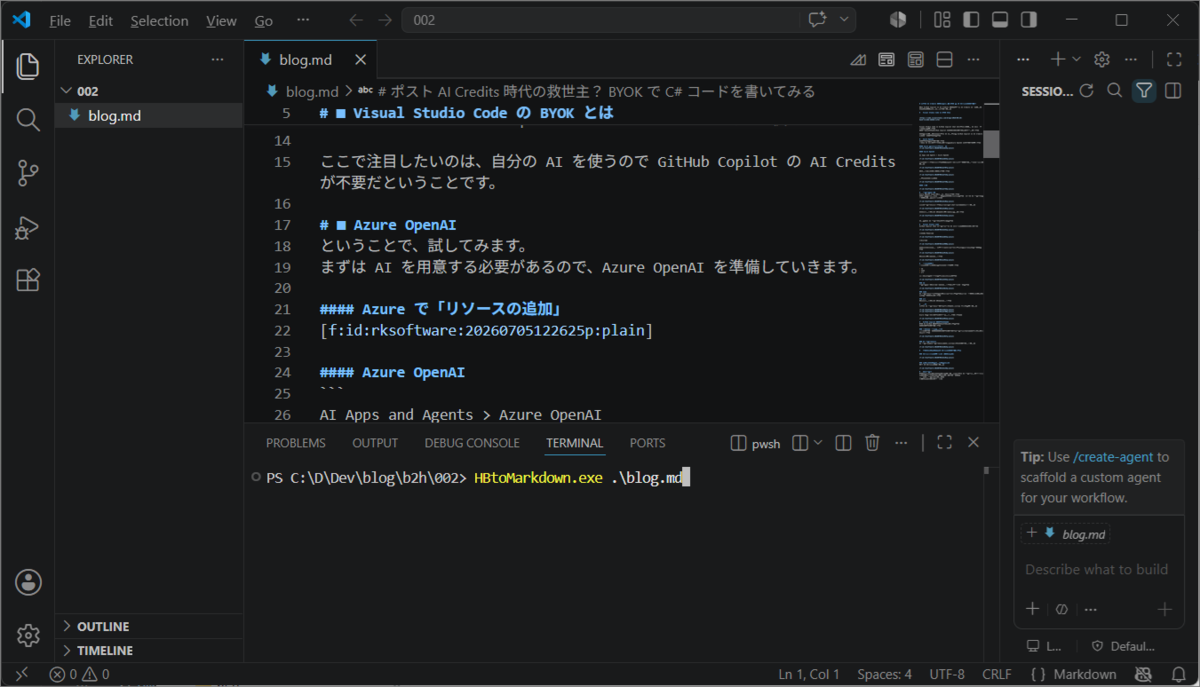1200x687 pixels.
Task: Toggle the primary side bar visibility
Action: [x=971, y=20]
